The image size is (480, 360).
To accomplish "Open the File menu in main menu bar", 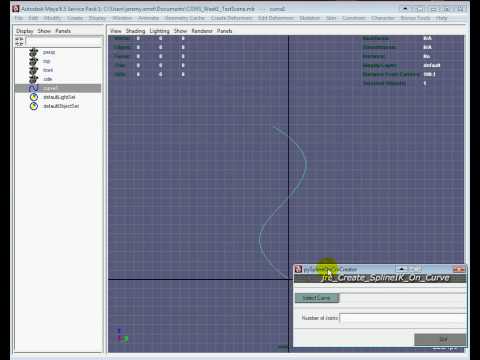I will click(19, 18).
